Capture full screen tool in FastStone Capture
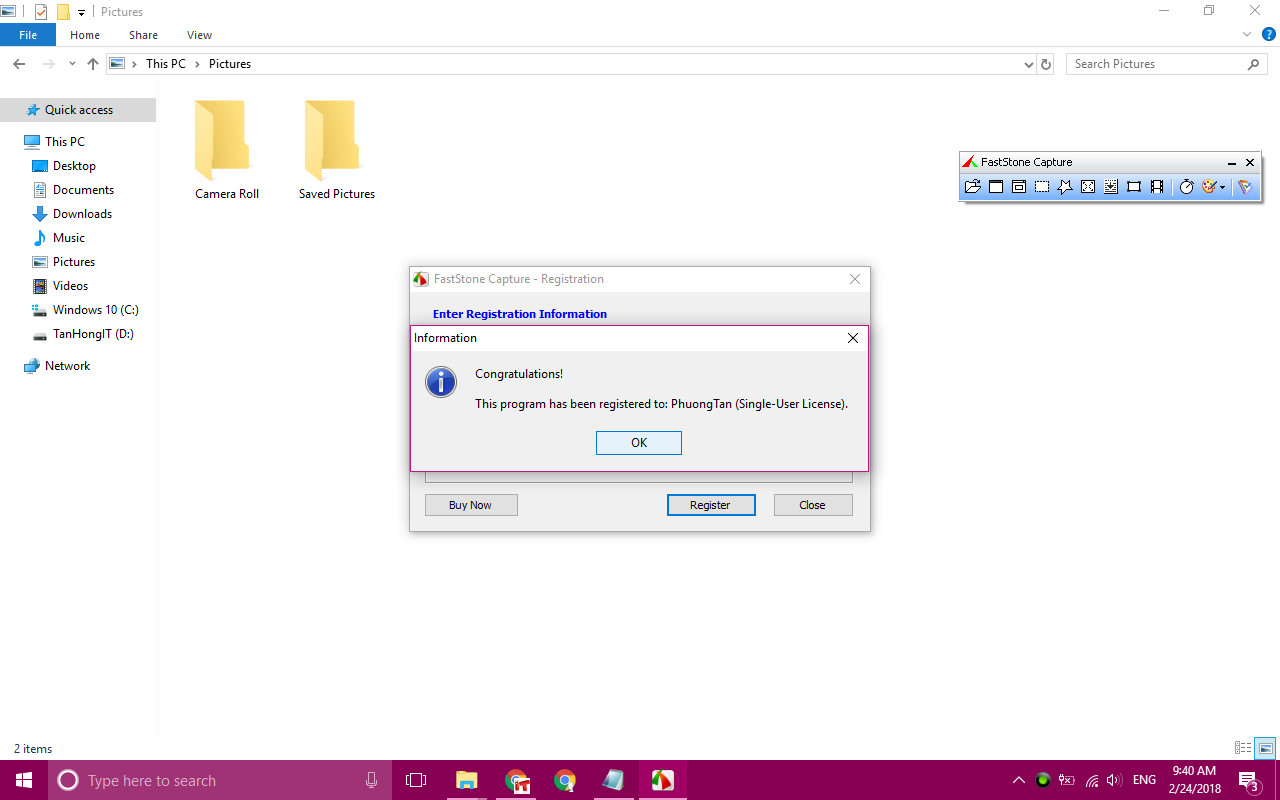This screenshot has height=800, width=1280. 1088,187
